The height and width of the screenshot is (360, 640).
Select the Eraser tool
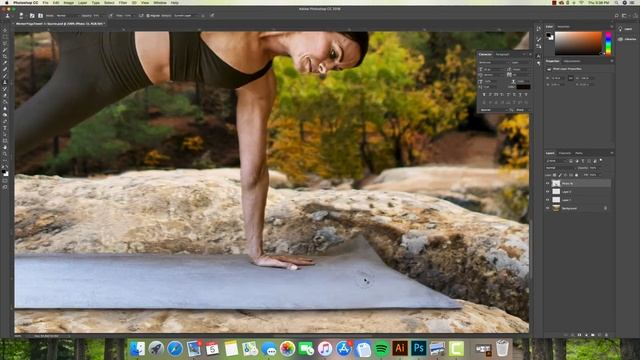pos(5,95)
